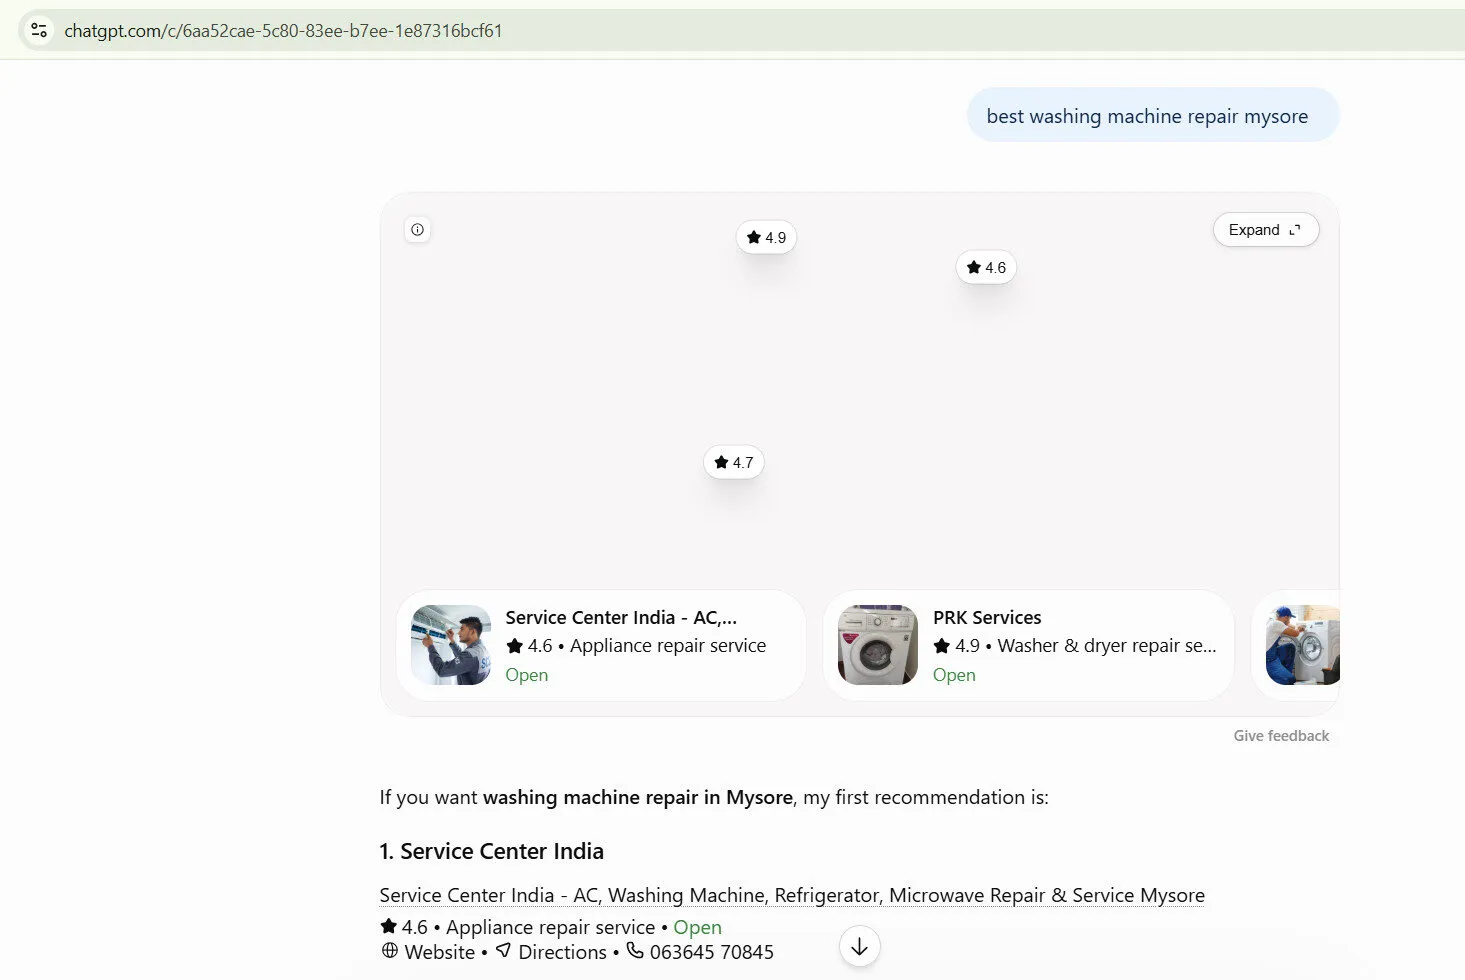Click the phone number 063645 70845
The image size is (1465, 980).
[x=712, y=953]
